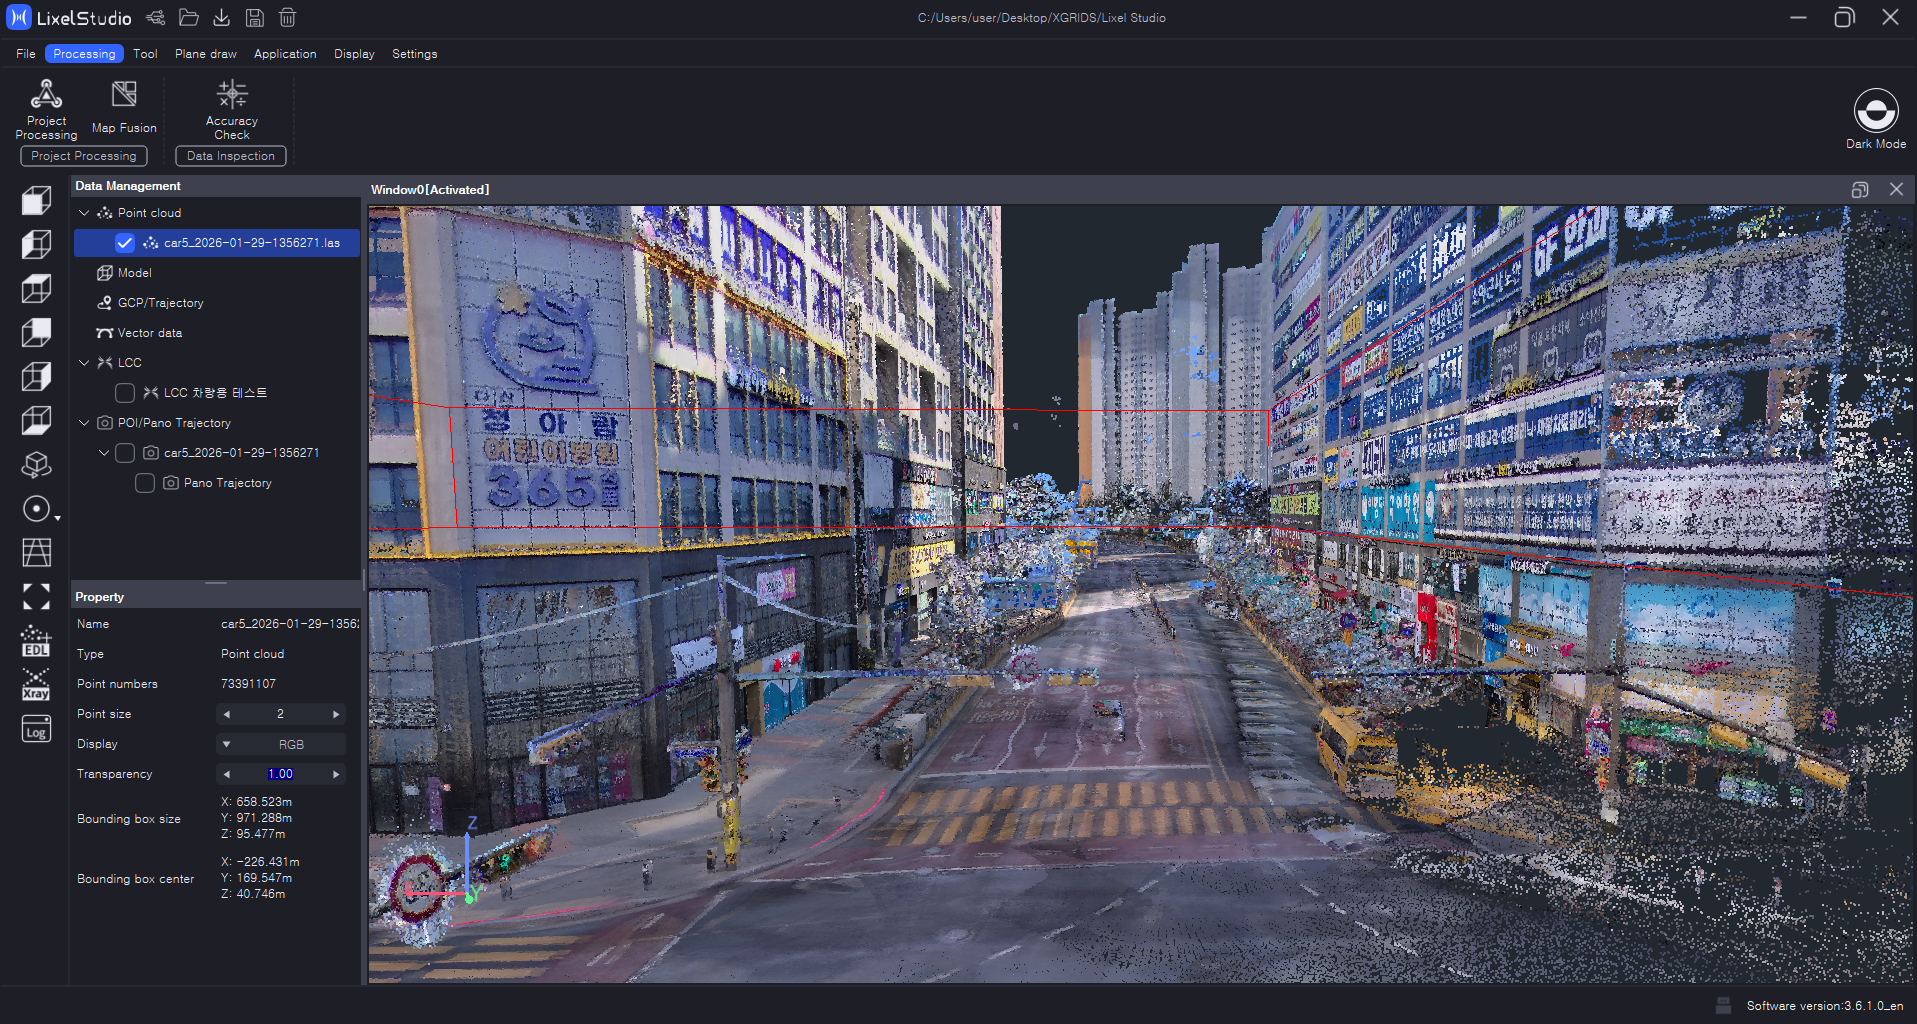Click the Transparency value field 1.00
The height and width of the screenshot is (1024, 1917).
281,774
